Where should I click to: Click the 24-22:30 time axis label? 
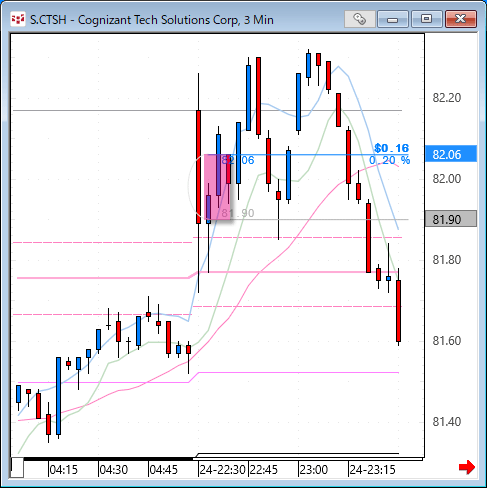(x=222, y=470)
